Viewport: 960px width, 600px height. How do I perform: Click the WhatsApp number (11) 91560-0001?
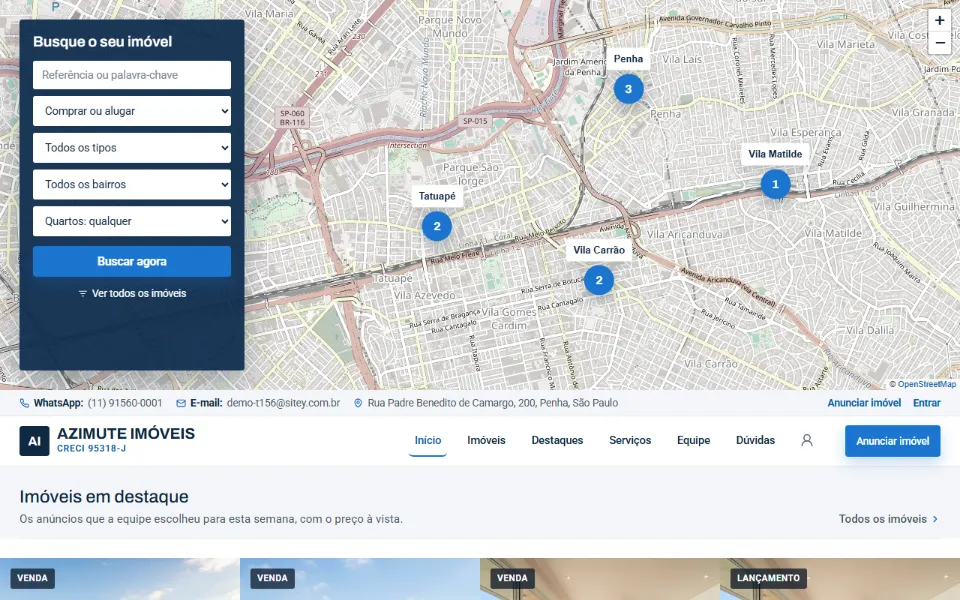click(x=125, y=403)
